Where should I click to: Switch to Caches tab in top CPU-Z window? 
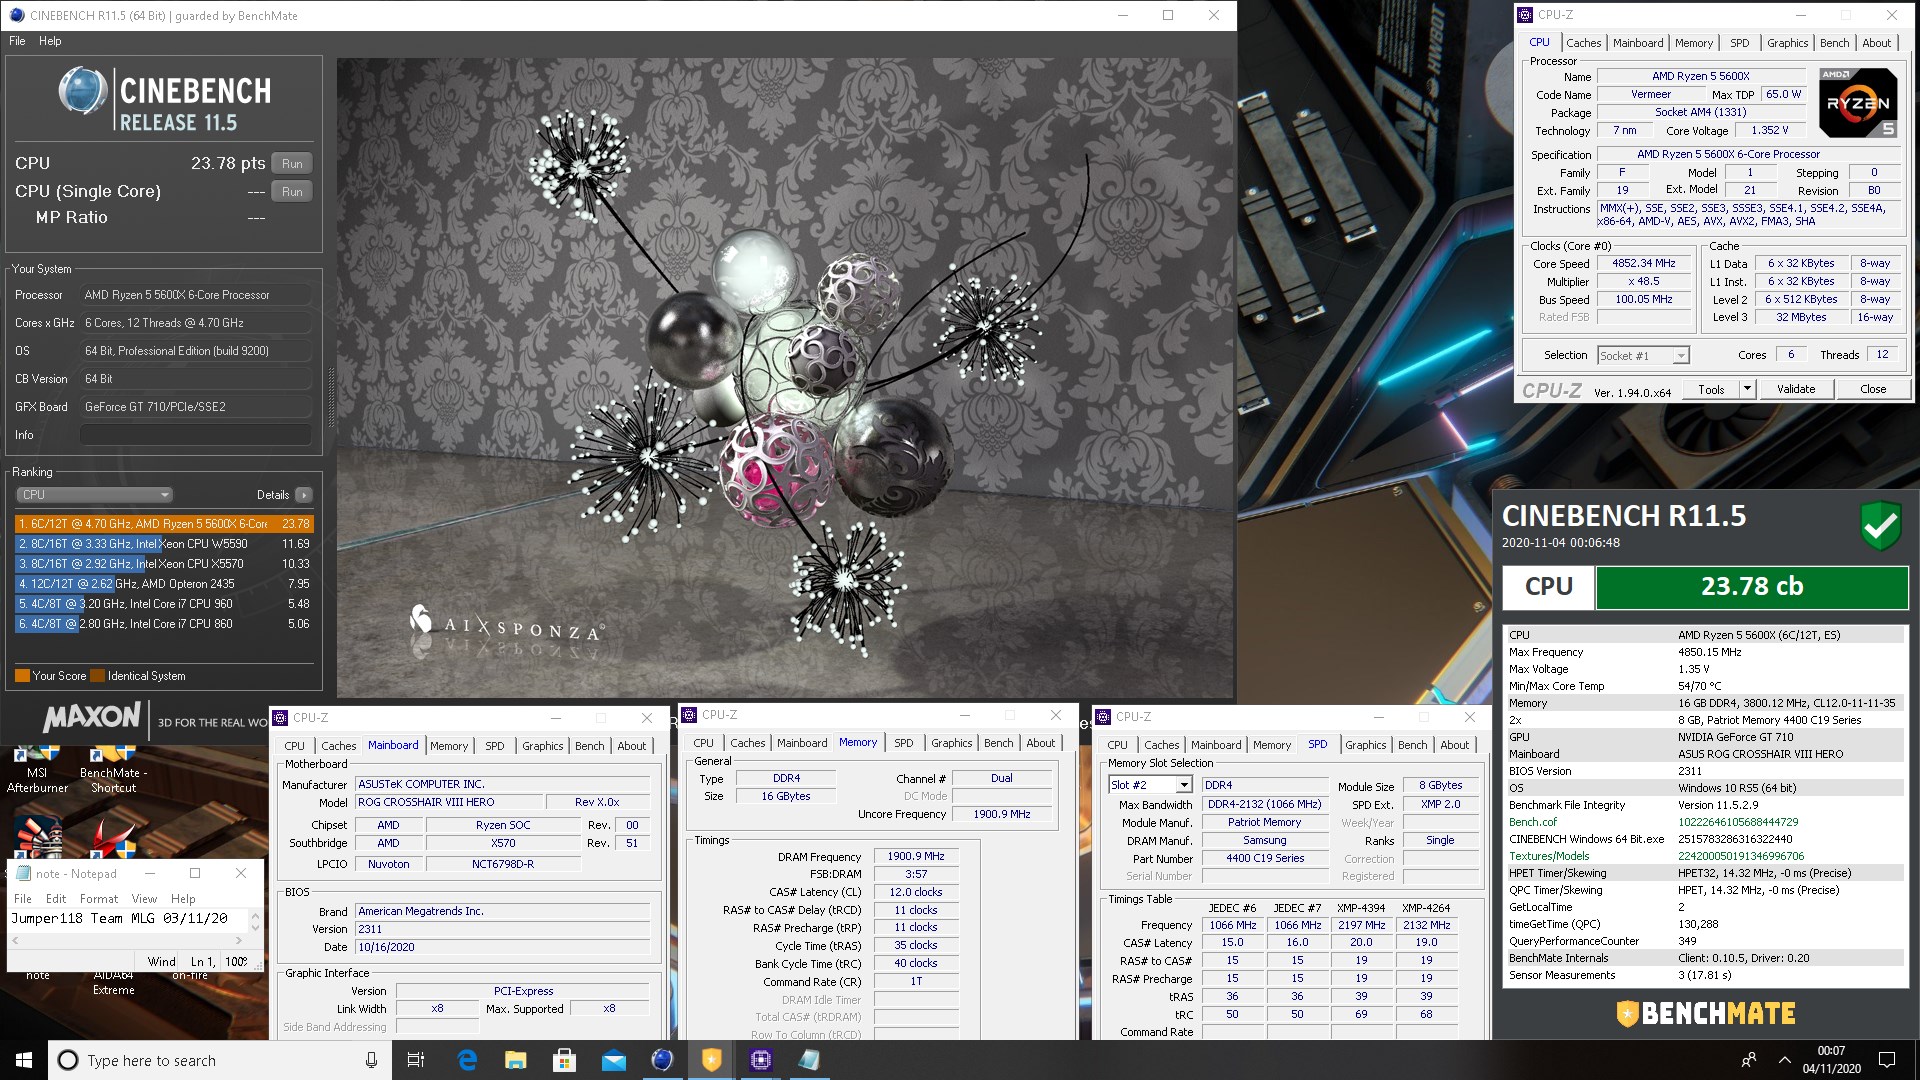[1583, 43]
